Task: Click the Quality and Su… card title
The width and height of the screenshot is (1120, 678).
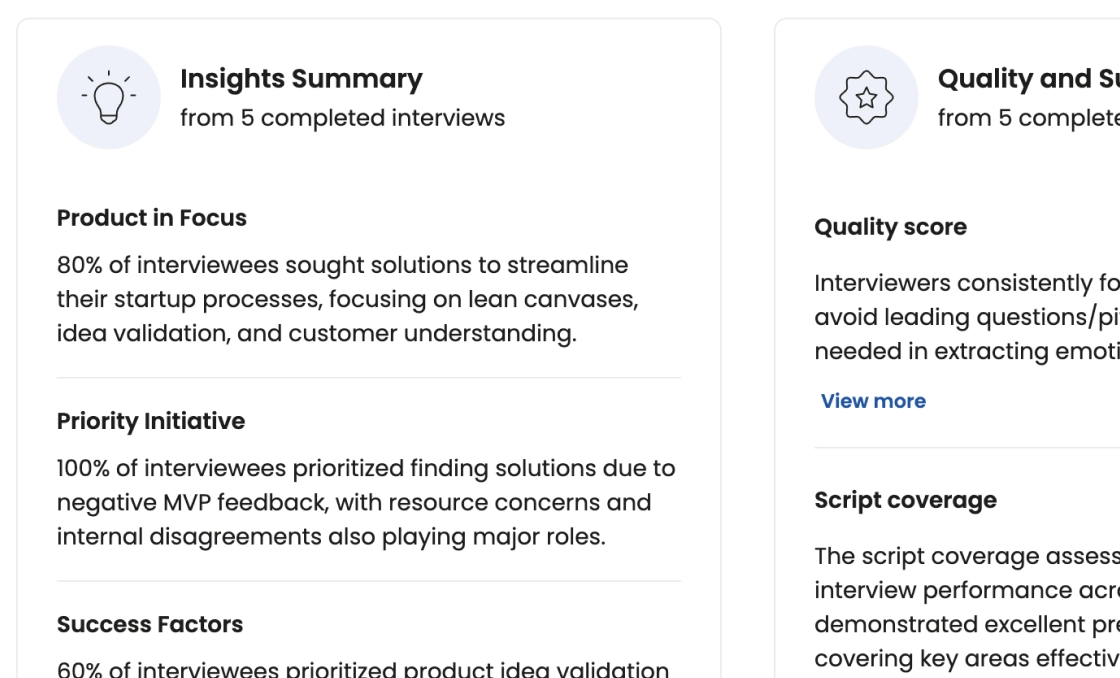Action: tap(1029, 79)
